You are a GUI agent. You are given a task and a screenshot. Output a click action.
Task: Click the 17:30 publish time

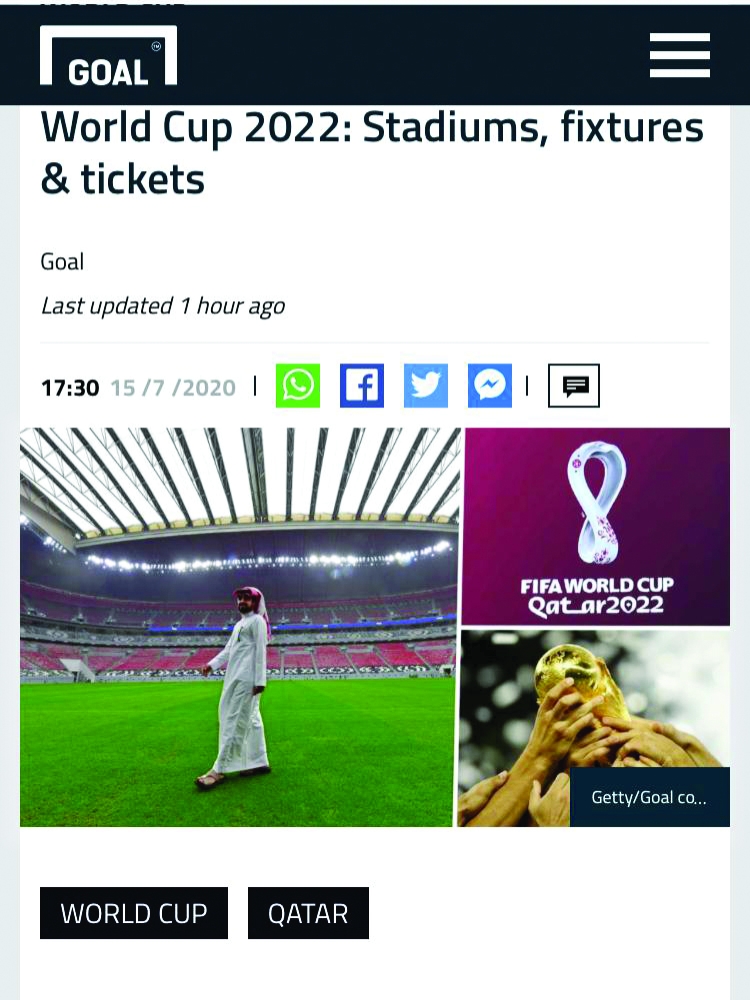70,387
